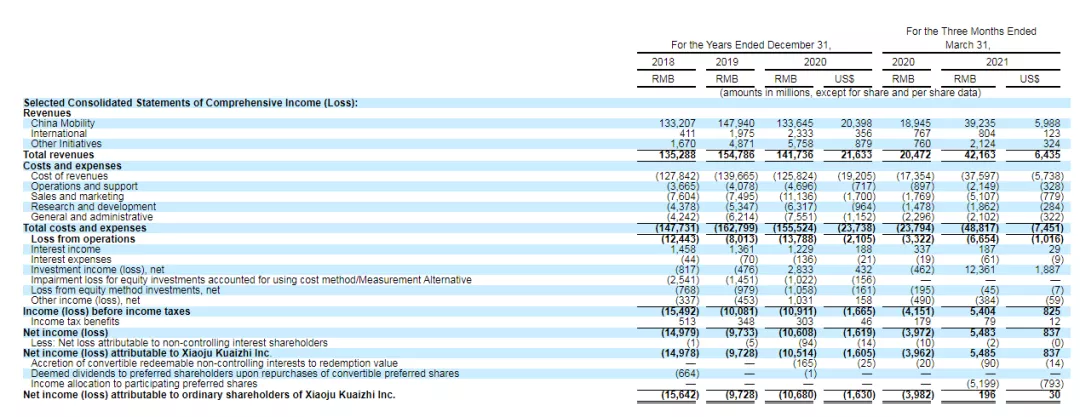Click the Other Initiatives row label
Viewport: 1080px width, 417px height.
66,144
